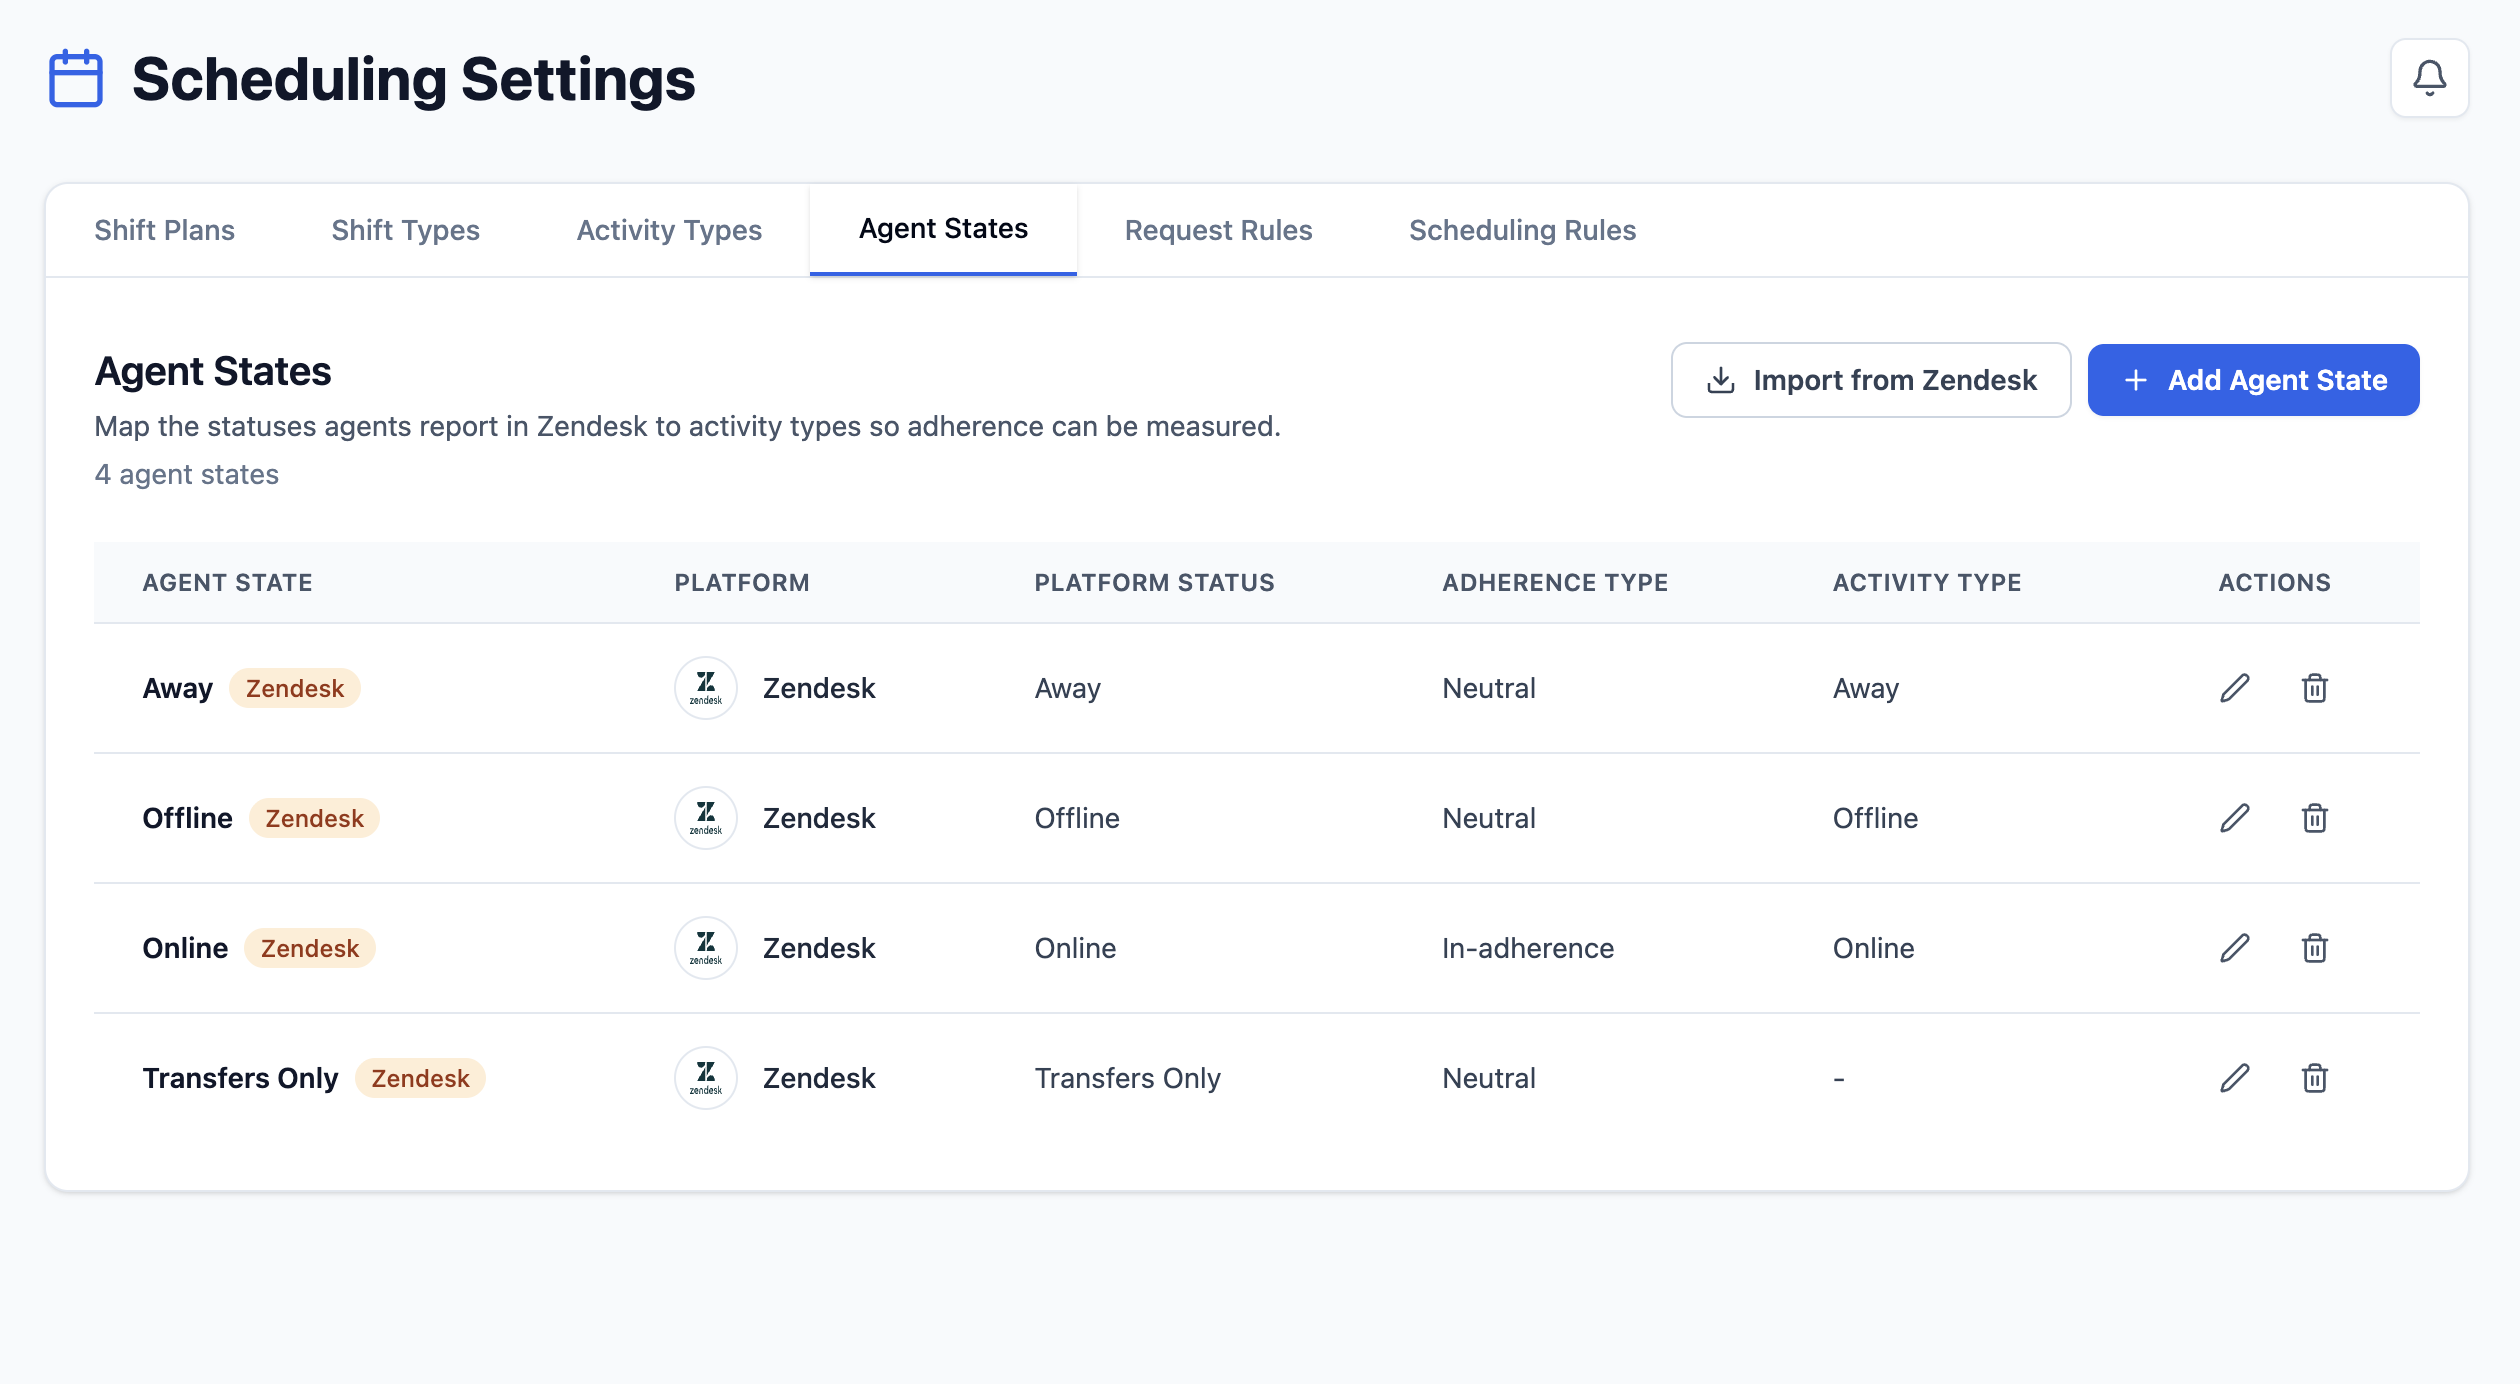2520x1384 pixels.
Task: Select the Transfers Only agent state name
Action: click(240, 1078)
